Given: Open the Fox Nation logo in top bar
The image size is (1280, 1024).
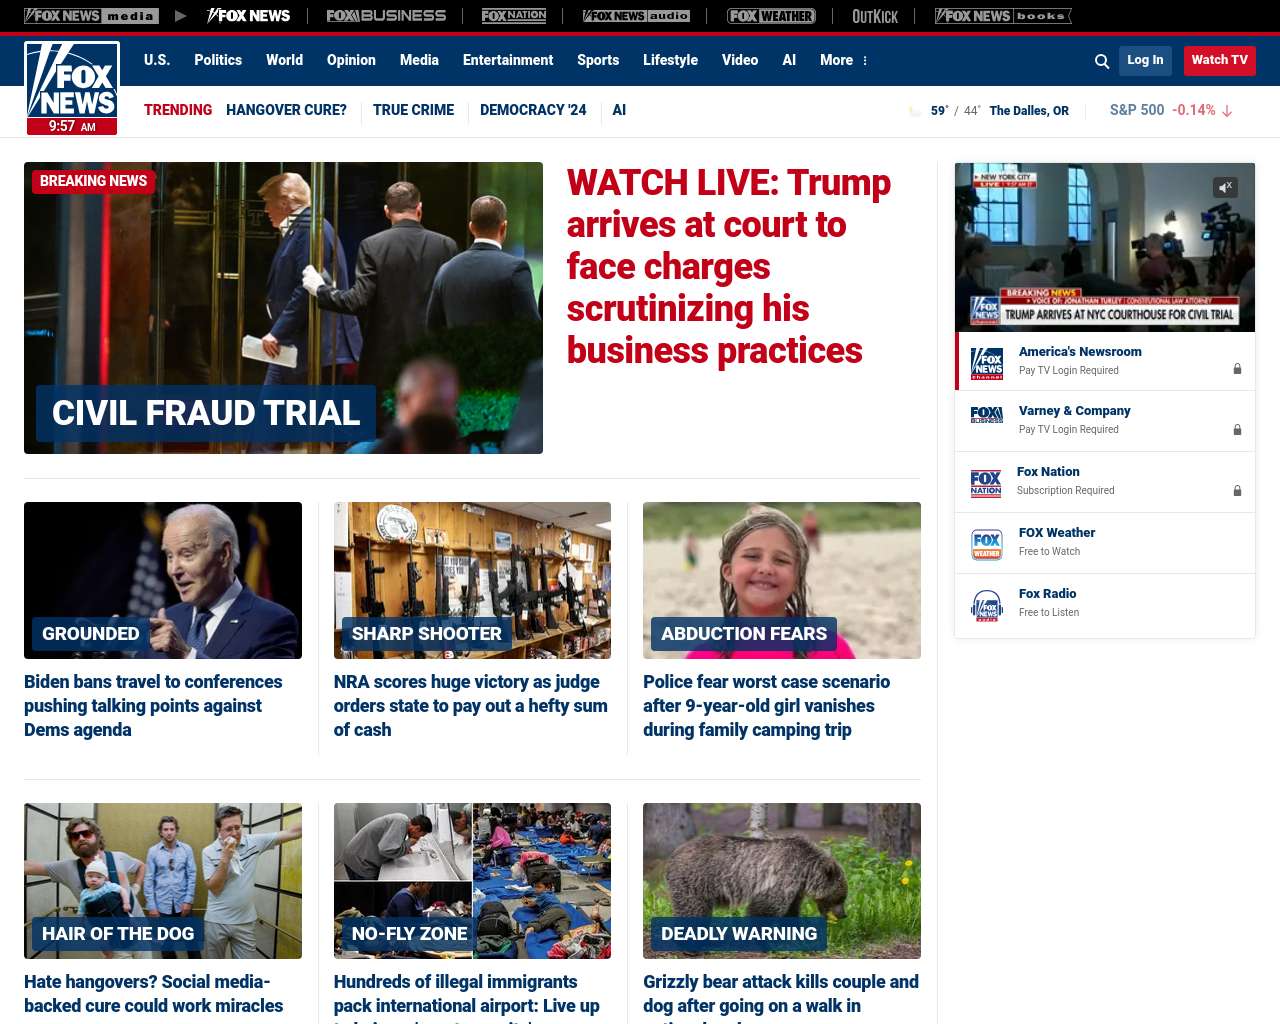Looking at the screenshot, I should click(x=514, y=16).
